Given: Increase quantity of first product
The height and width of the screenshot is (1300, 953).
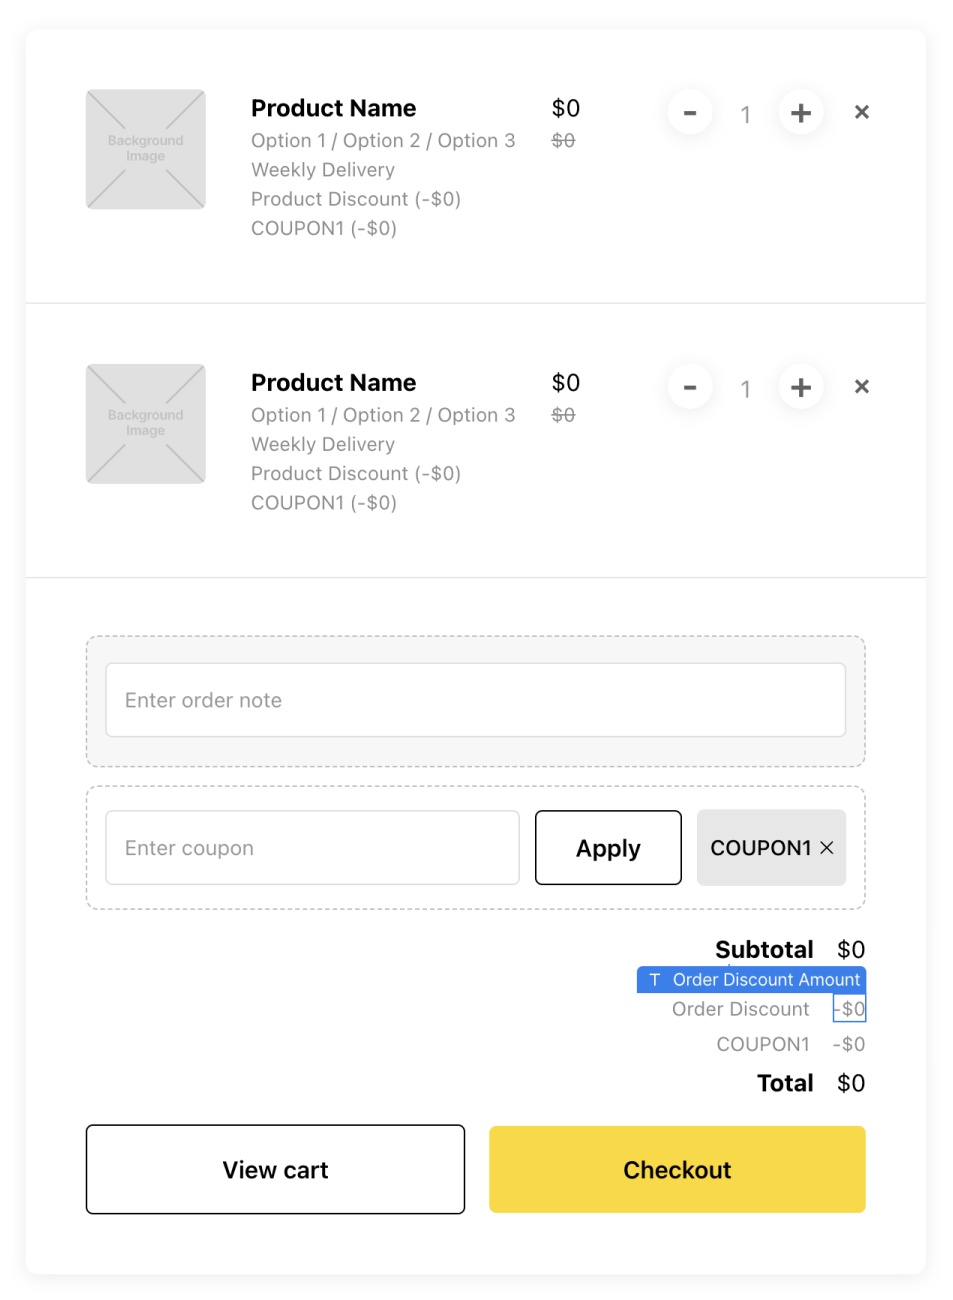Looking at the screenshot, I should pyautogui.click(x=801, y=113).
